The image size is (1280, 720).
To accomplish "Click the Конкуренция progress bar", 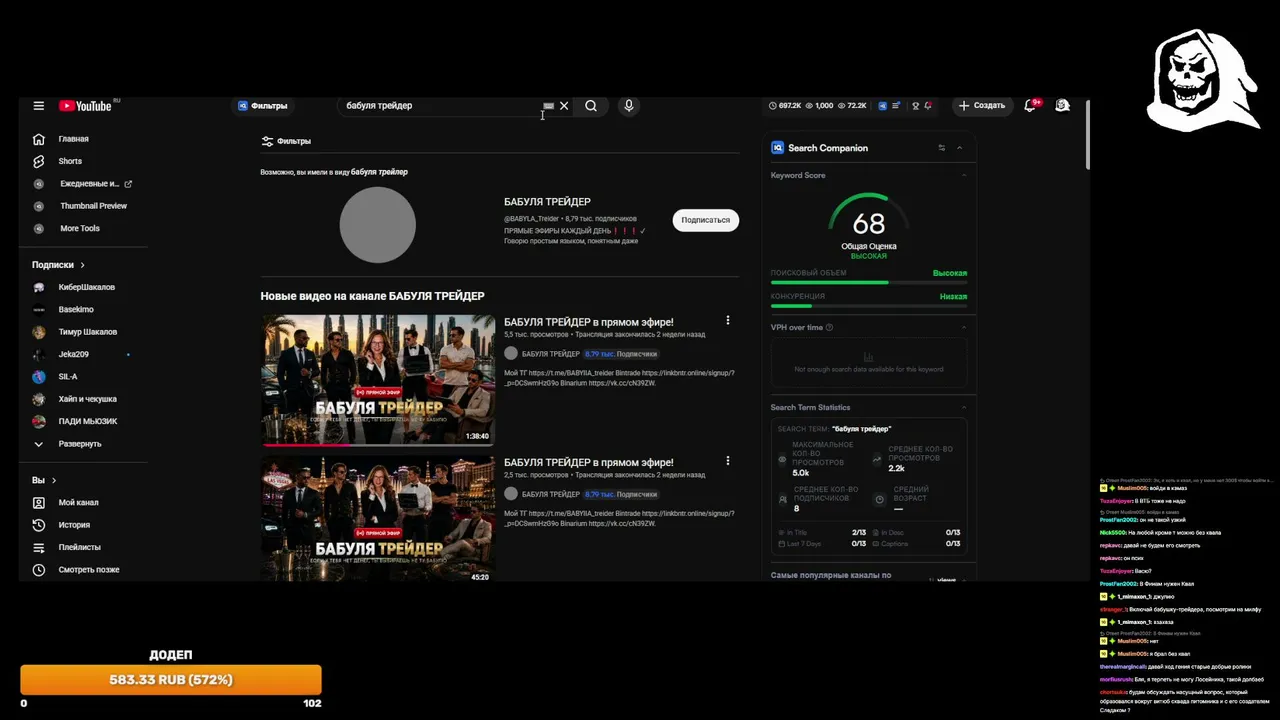I will [x=869, y=306].
